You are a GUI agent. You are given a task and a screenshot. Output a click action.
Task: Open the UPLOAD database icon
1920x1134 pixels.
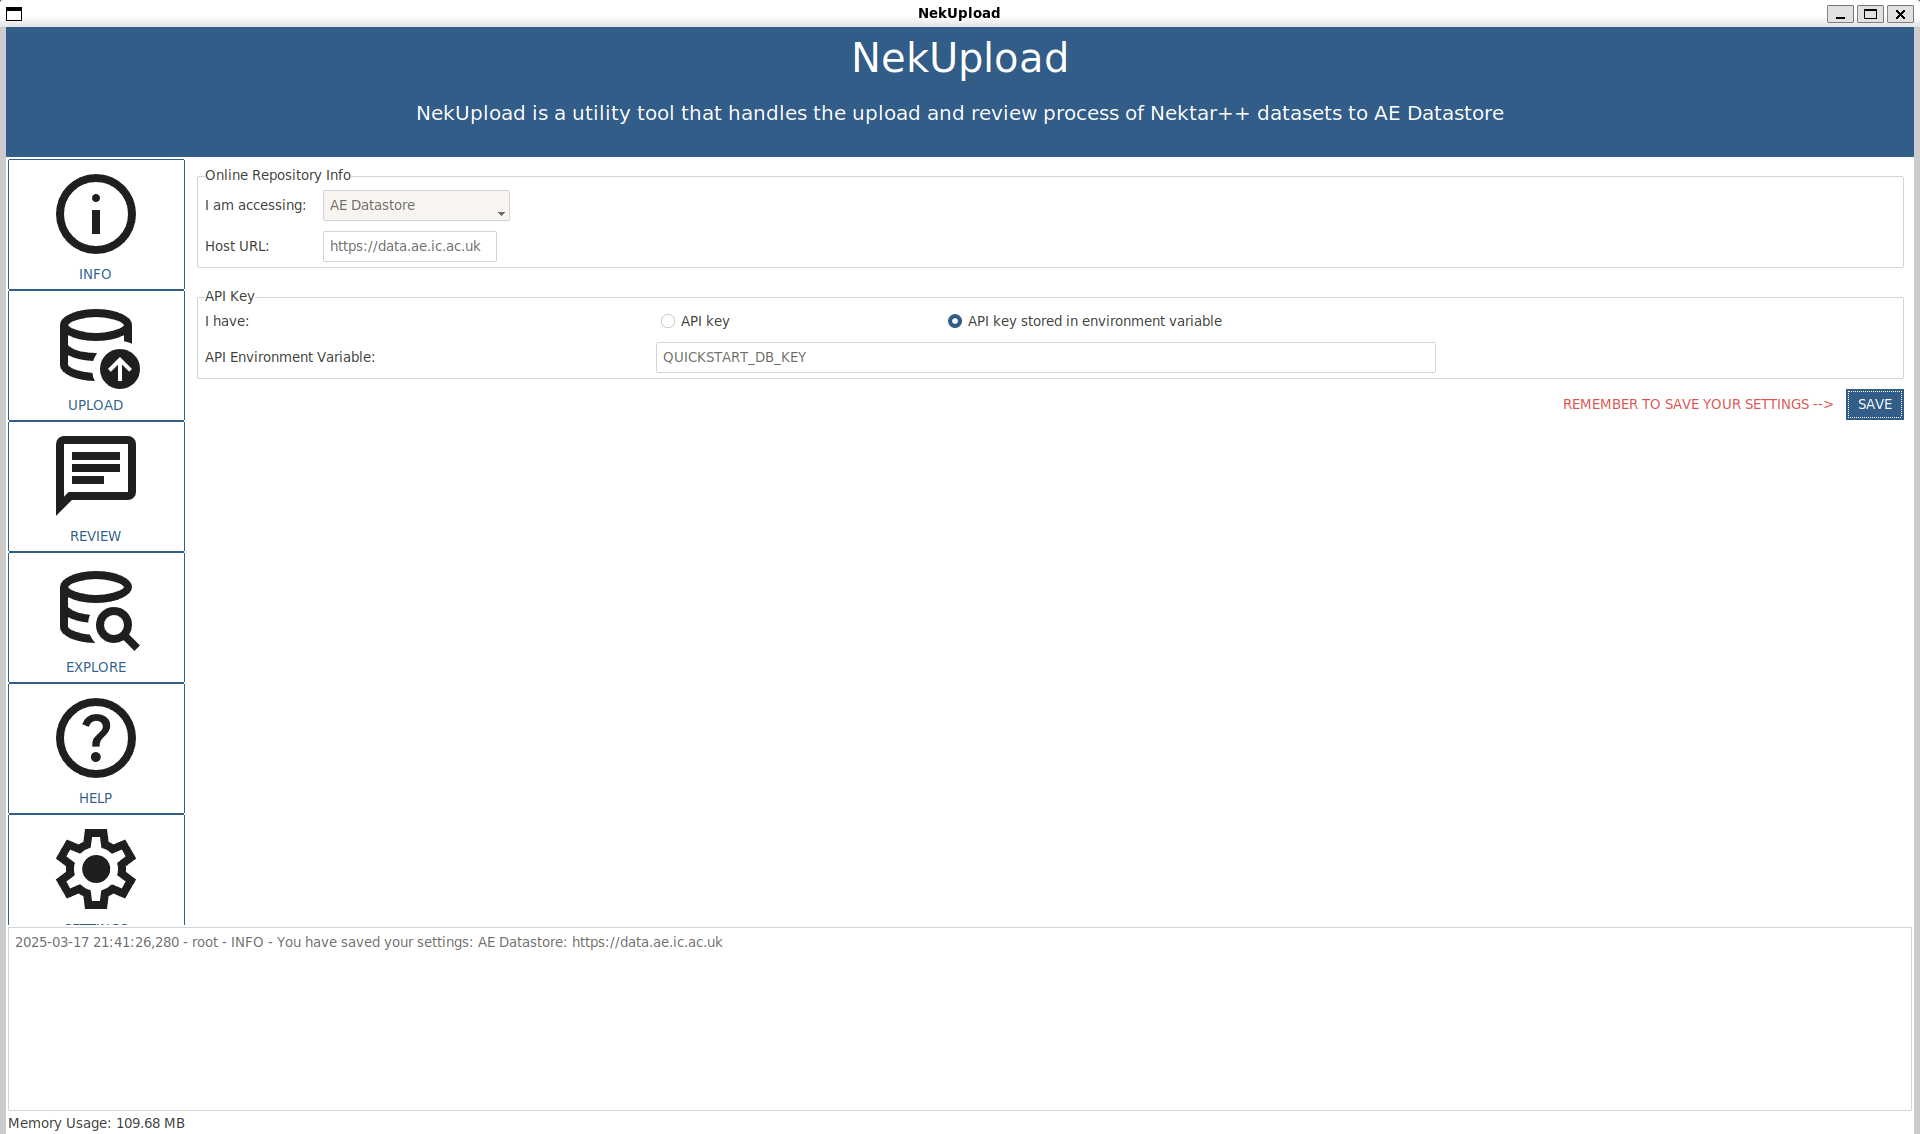point(98,348)
